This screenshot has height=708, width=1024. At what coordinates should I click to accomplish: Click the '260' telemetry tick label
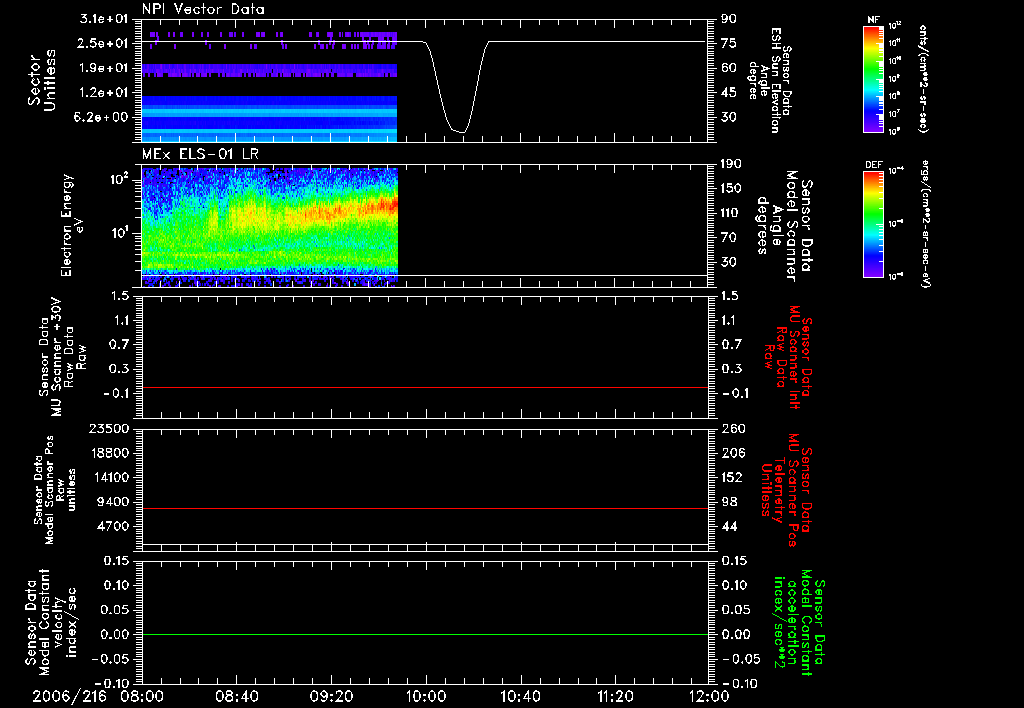point(732,429)
